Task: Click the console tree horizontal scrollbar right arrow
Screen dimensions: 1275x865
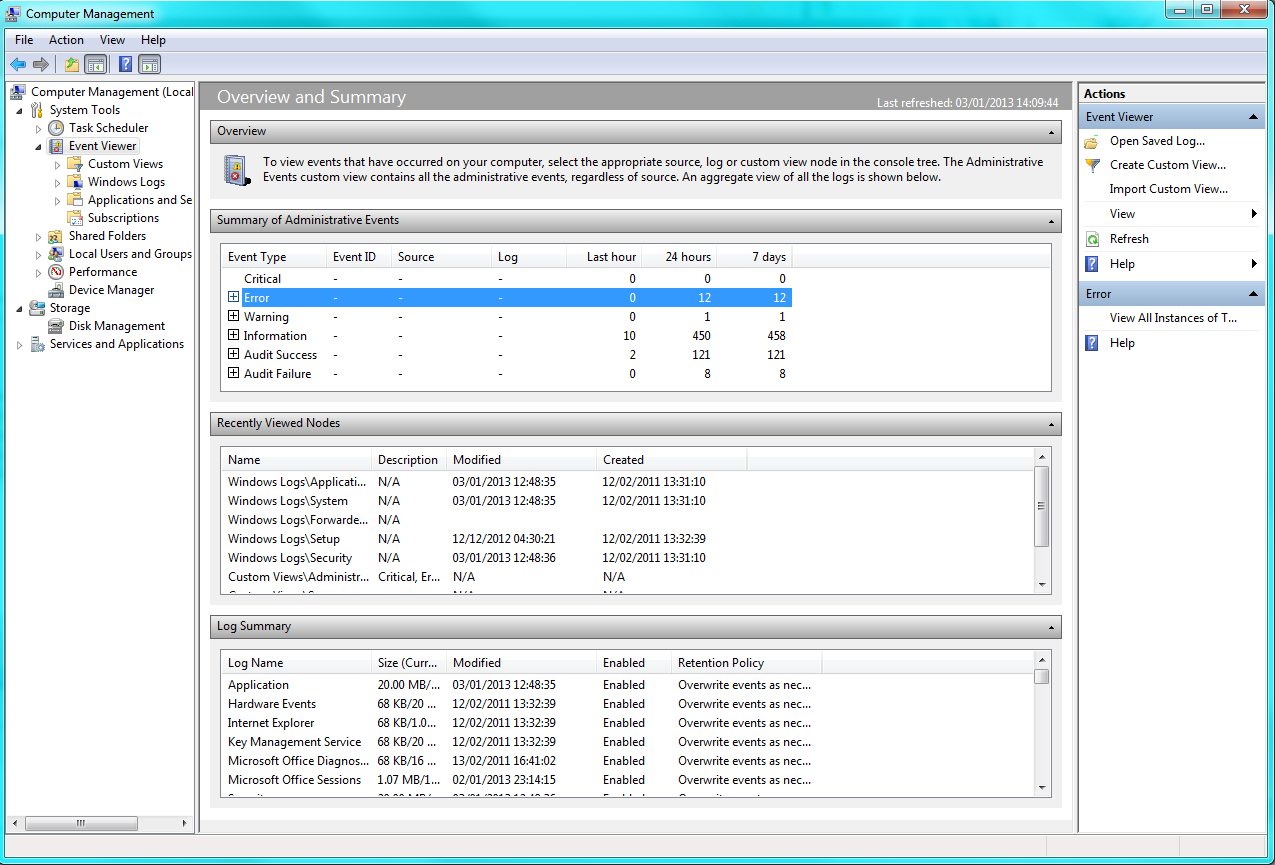Action: 183,824
